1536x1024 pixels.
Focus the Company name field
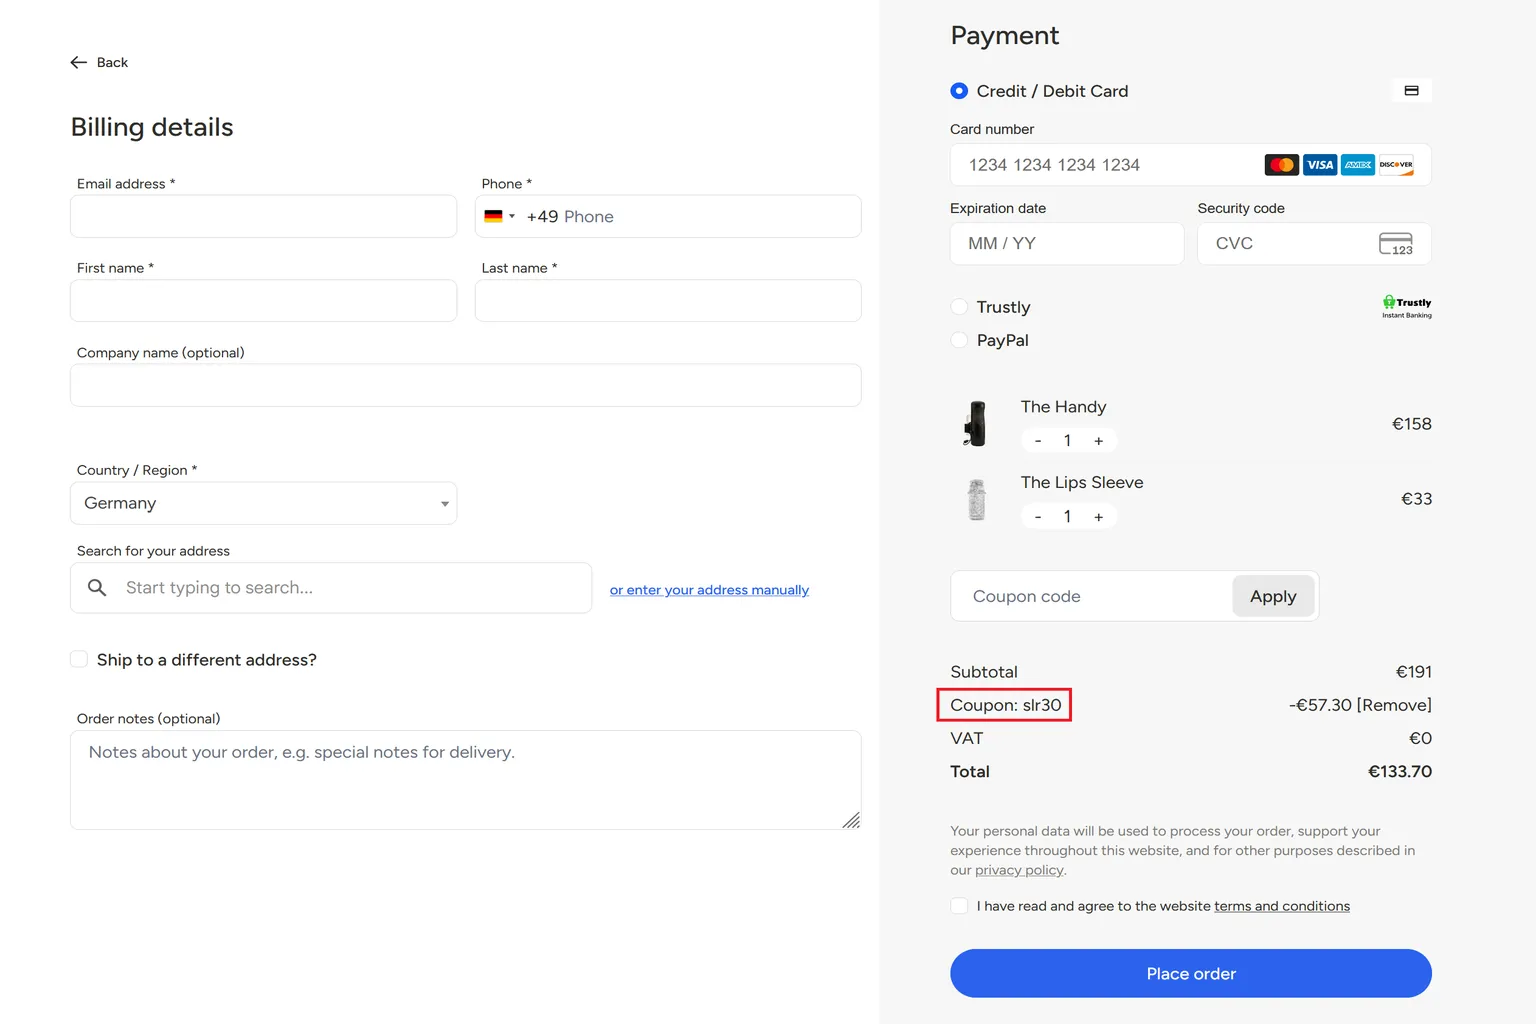click(x=466, y=385)
